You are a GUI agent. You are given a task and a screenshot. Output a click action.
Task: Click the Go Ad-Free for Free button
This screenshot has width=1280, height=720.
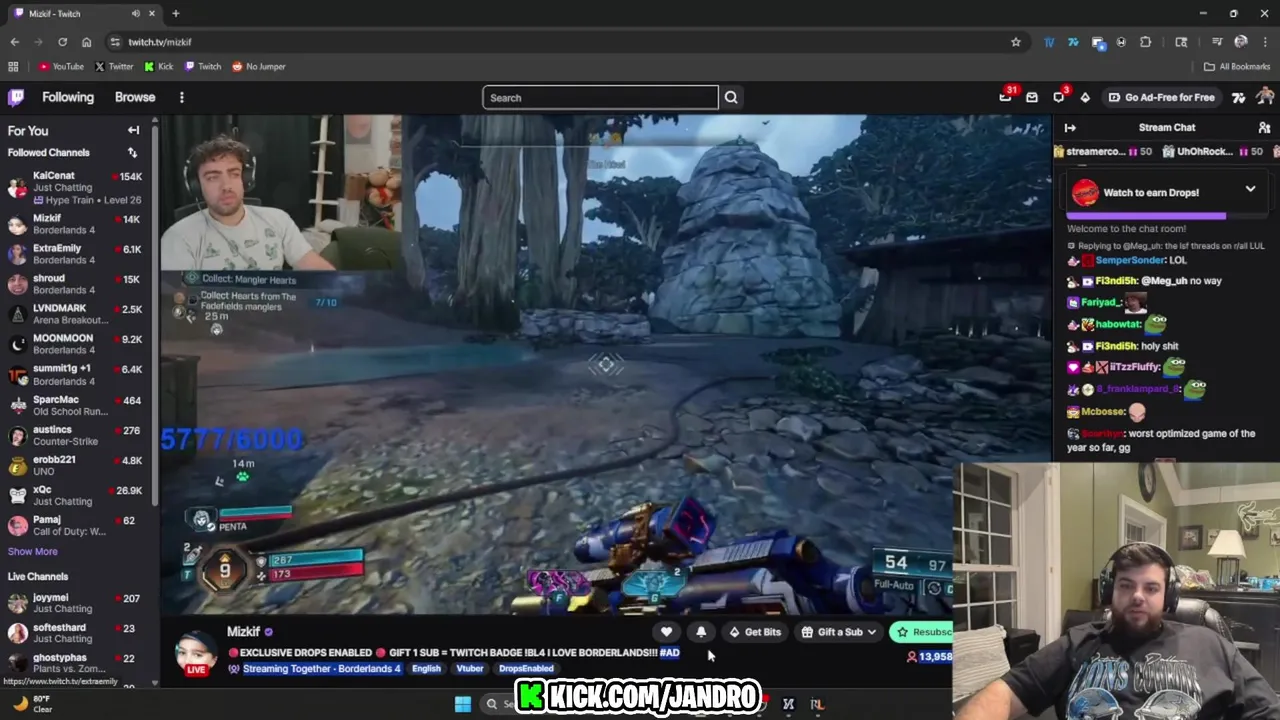click(x=1161, y=97)
